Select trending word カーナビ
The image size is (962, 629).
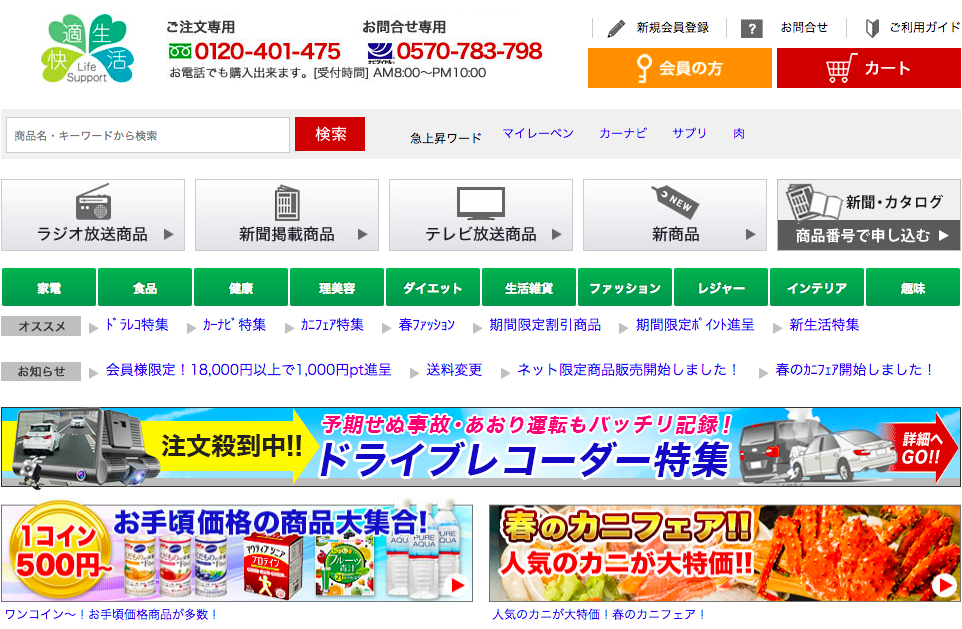point(623,133)
